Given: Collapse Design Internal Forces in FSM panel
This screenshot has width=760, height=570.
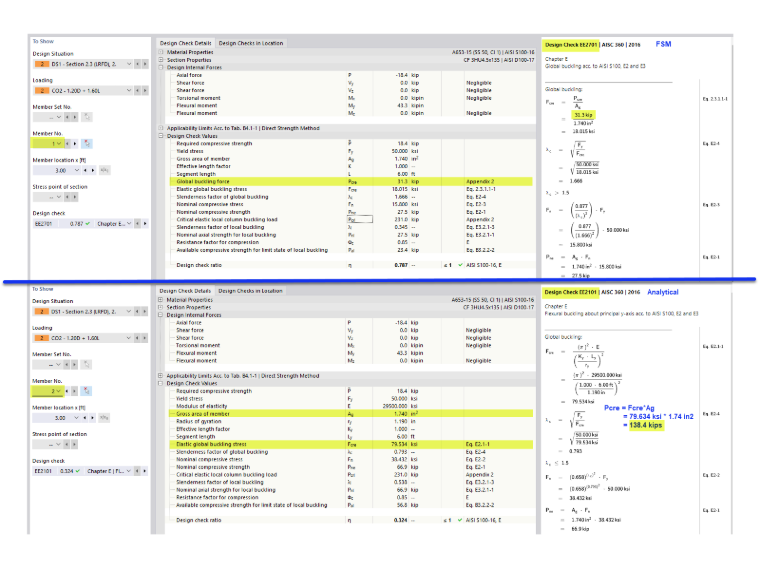Looking at the screenshot, I should pos(161,67).
